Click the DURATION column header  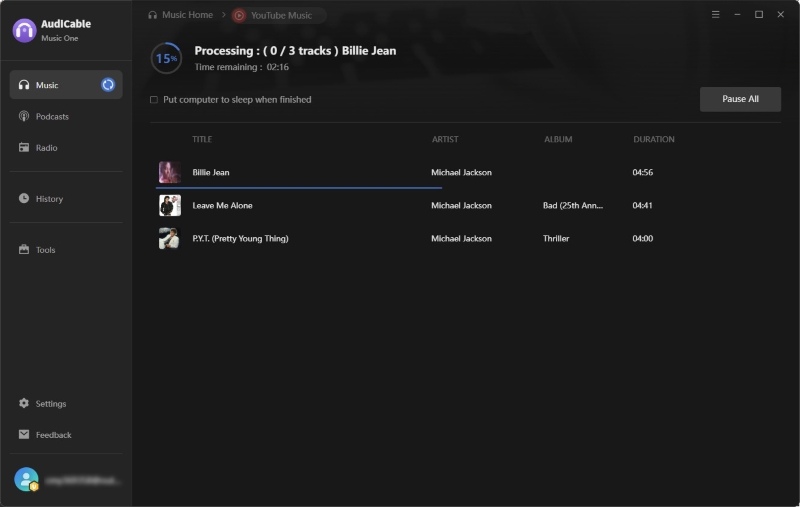pyautogui.click(x=654, y=139)
